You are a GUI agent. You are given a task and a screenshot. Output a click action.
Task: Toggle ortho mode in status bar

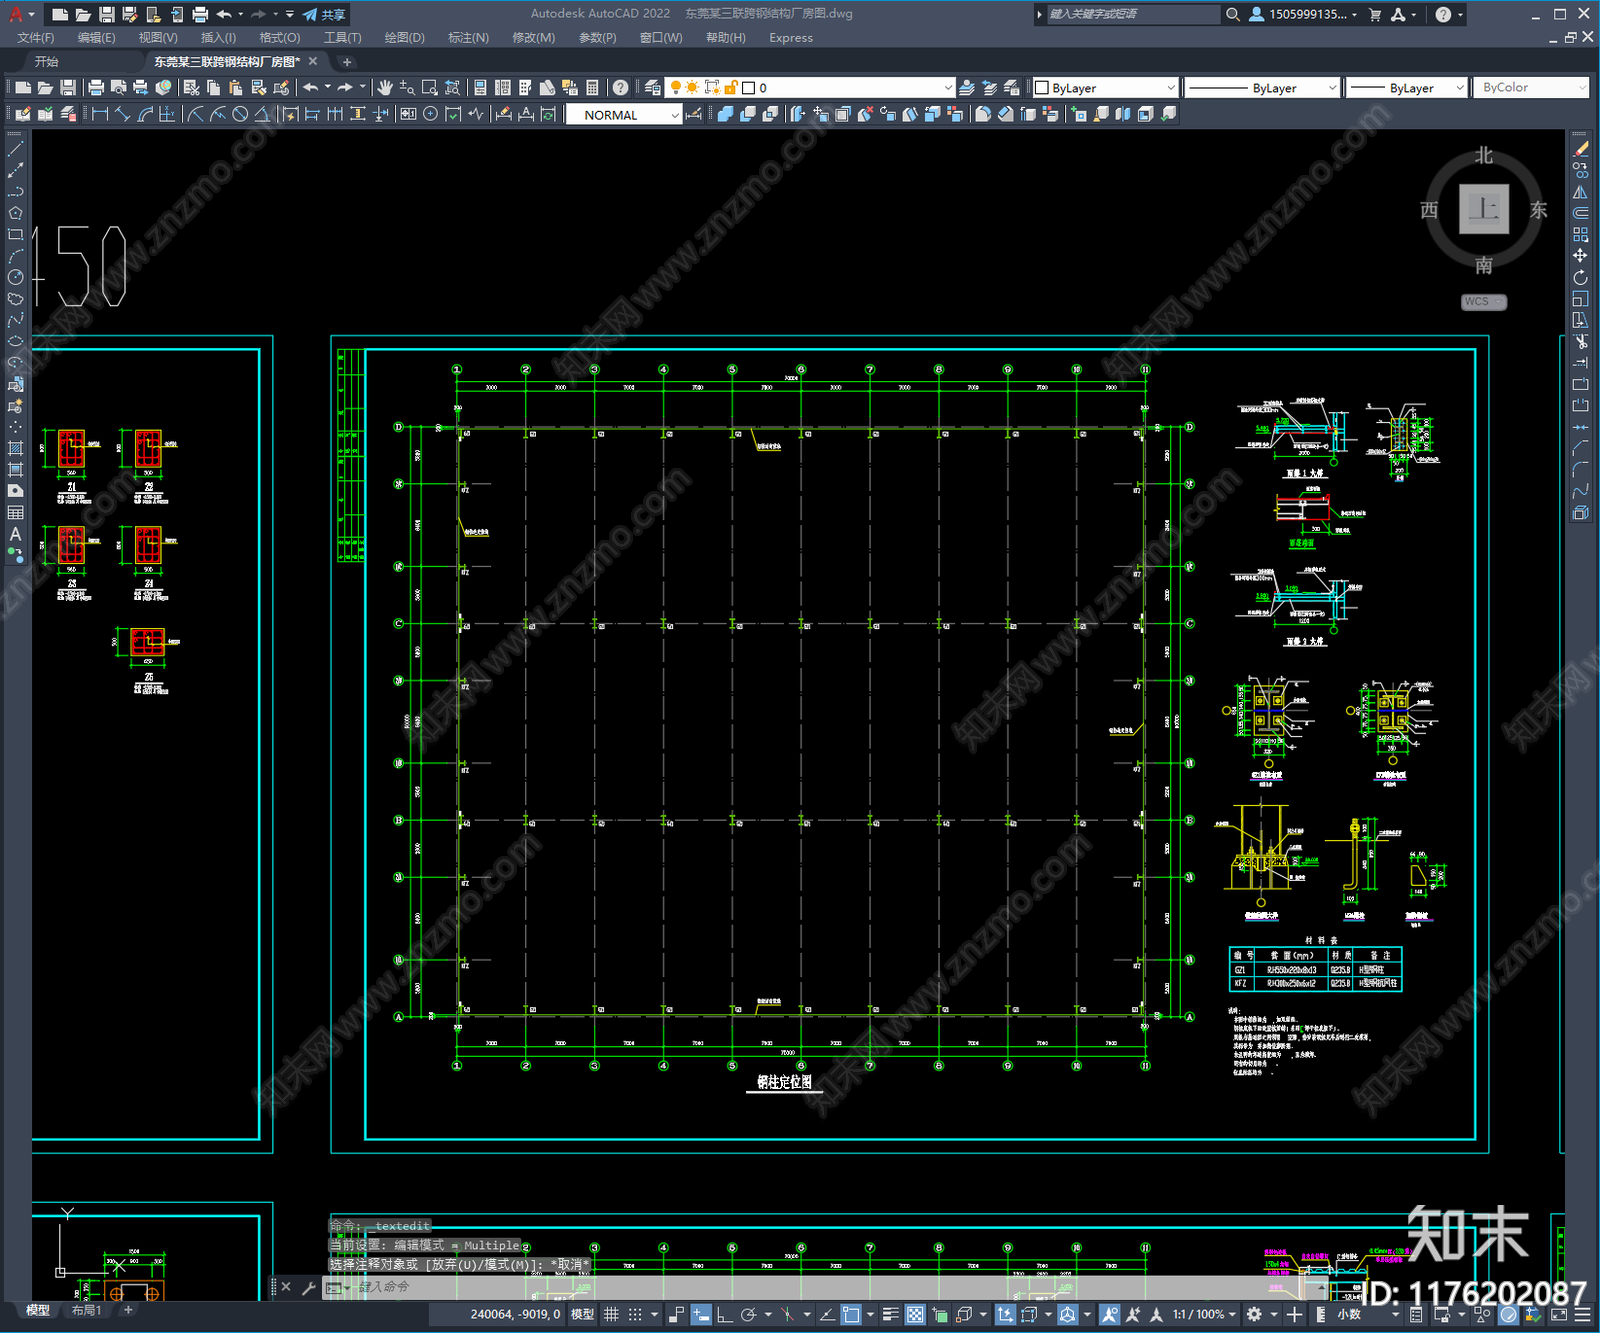click(724, 1314)
